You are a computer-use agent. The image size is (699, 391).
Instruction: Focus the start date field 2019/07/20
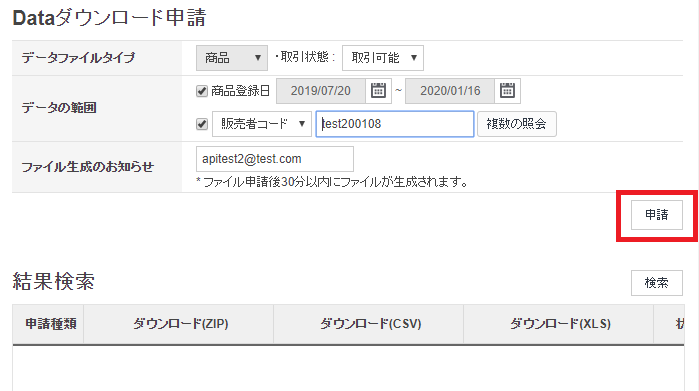(x=321, y=91)
